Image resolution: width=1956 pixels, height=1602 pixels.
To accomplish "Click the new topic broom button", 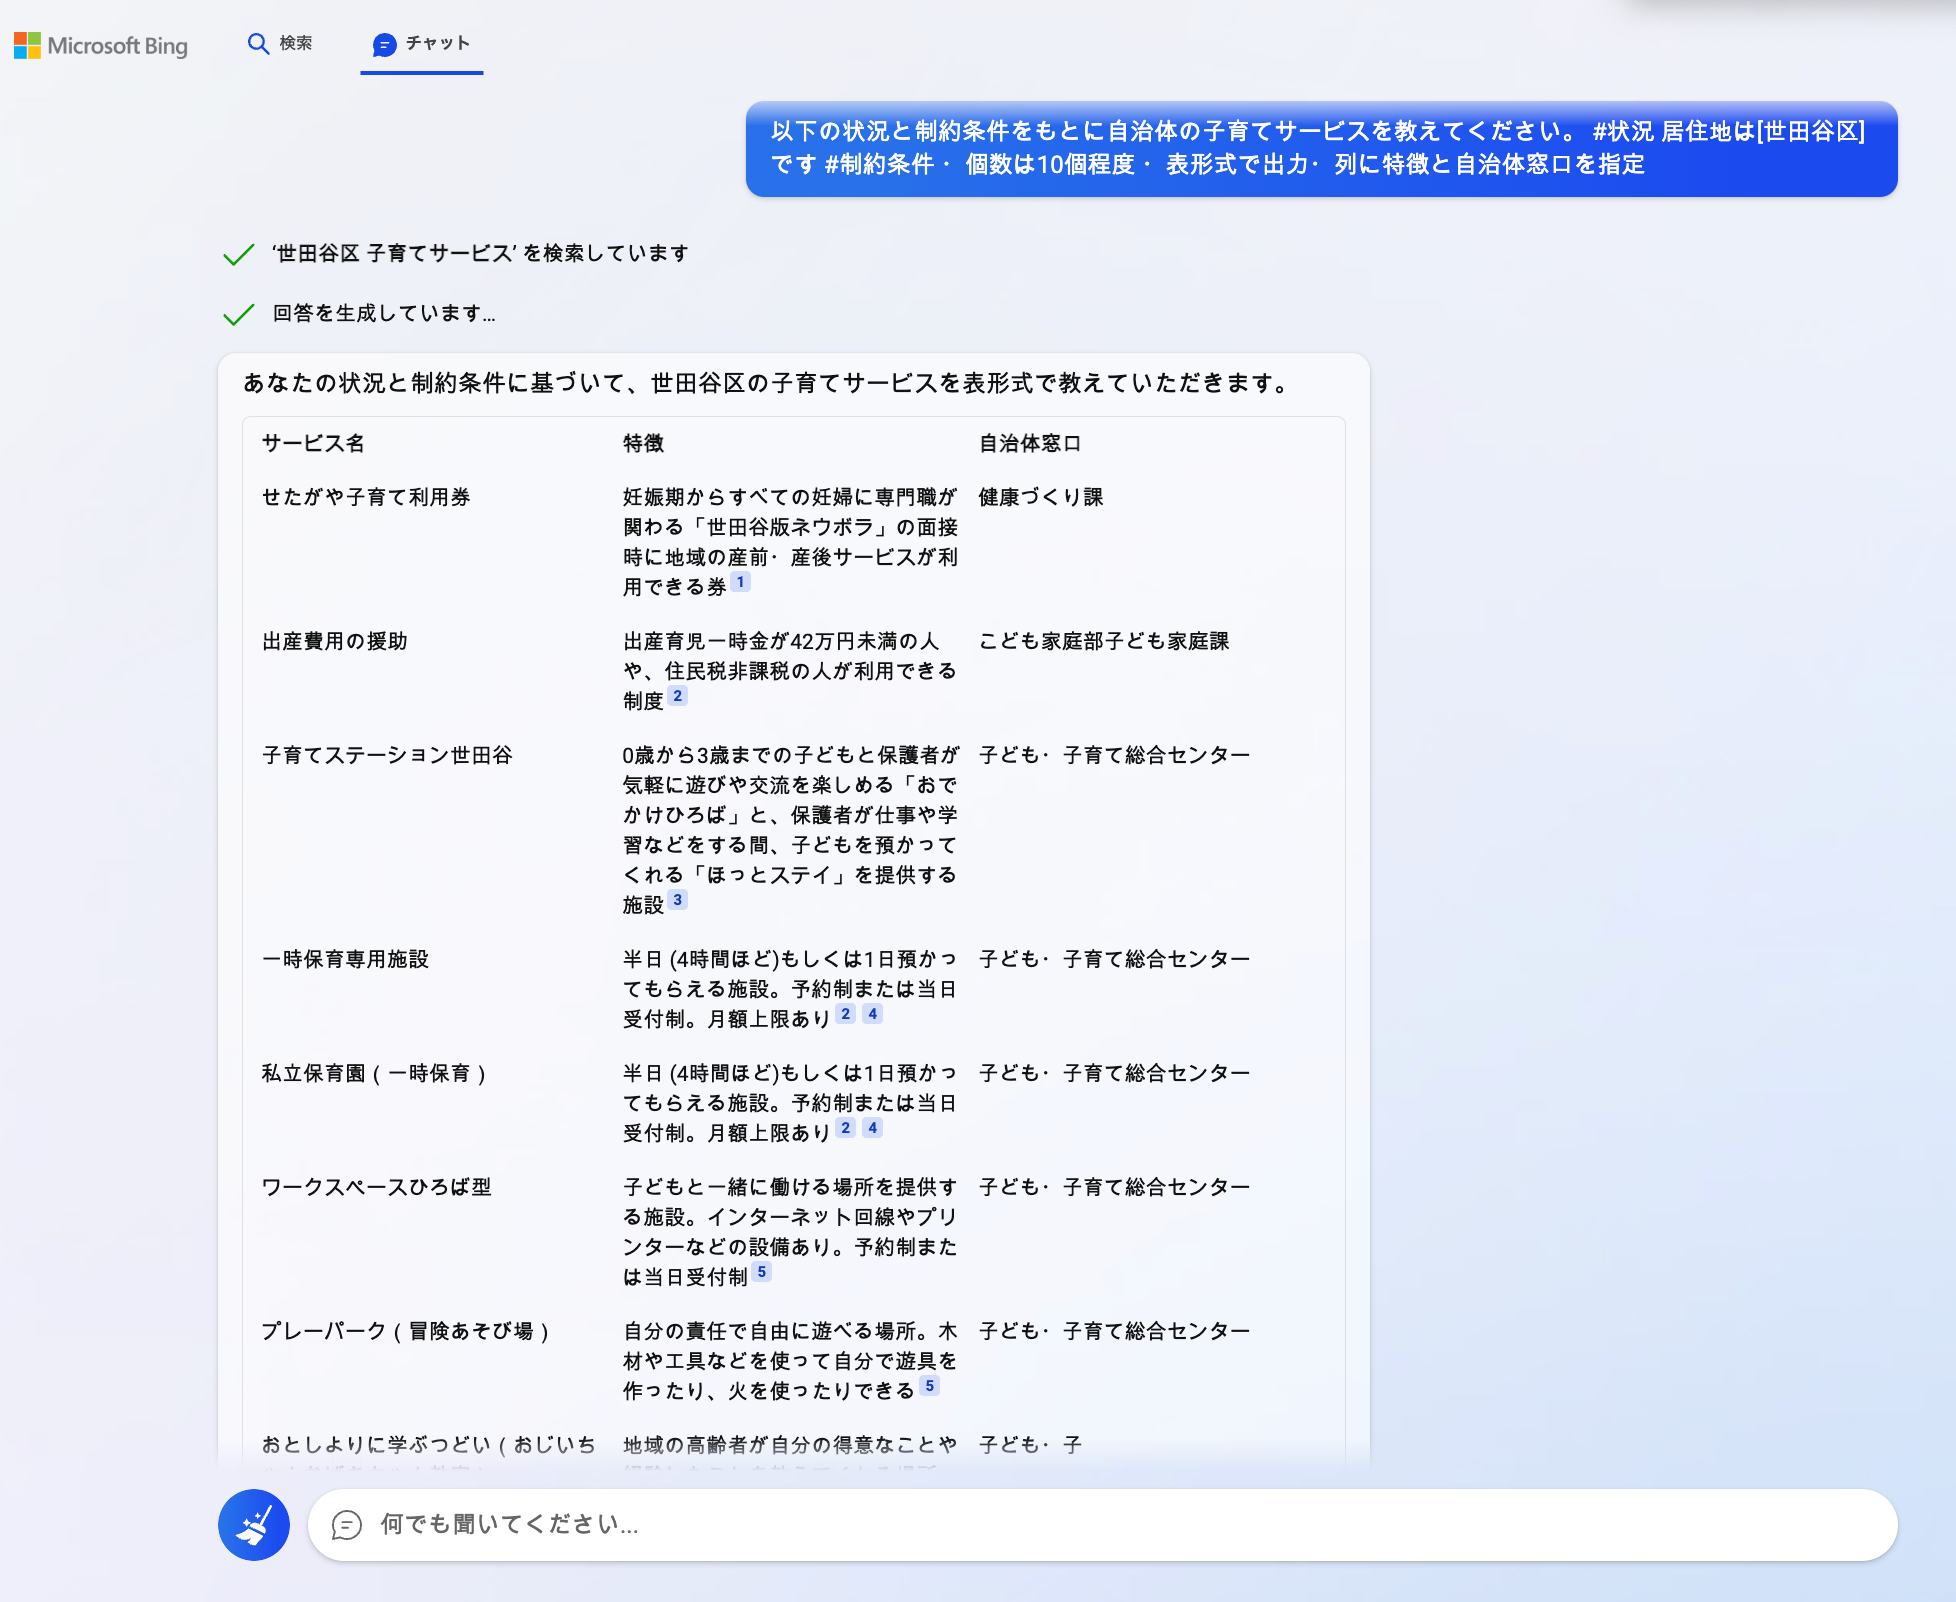I will click(x=254, y=1525).
